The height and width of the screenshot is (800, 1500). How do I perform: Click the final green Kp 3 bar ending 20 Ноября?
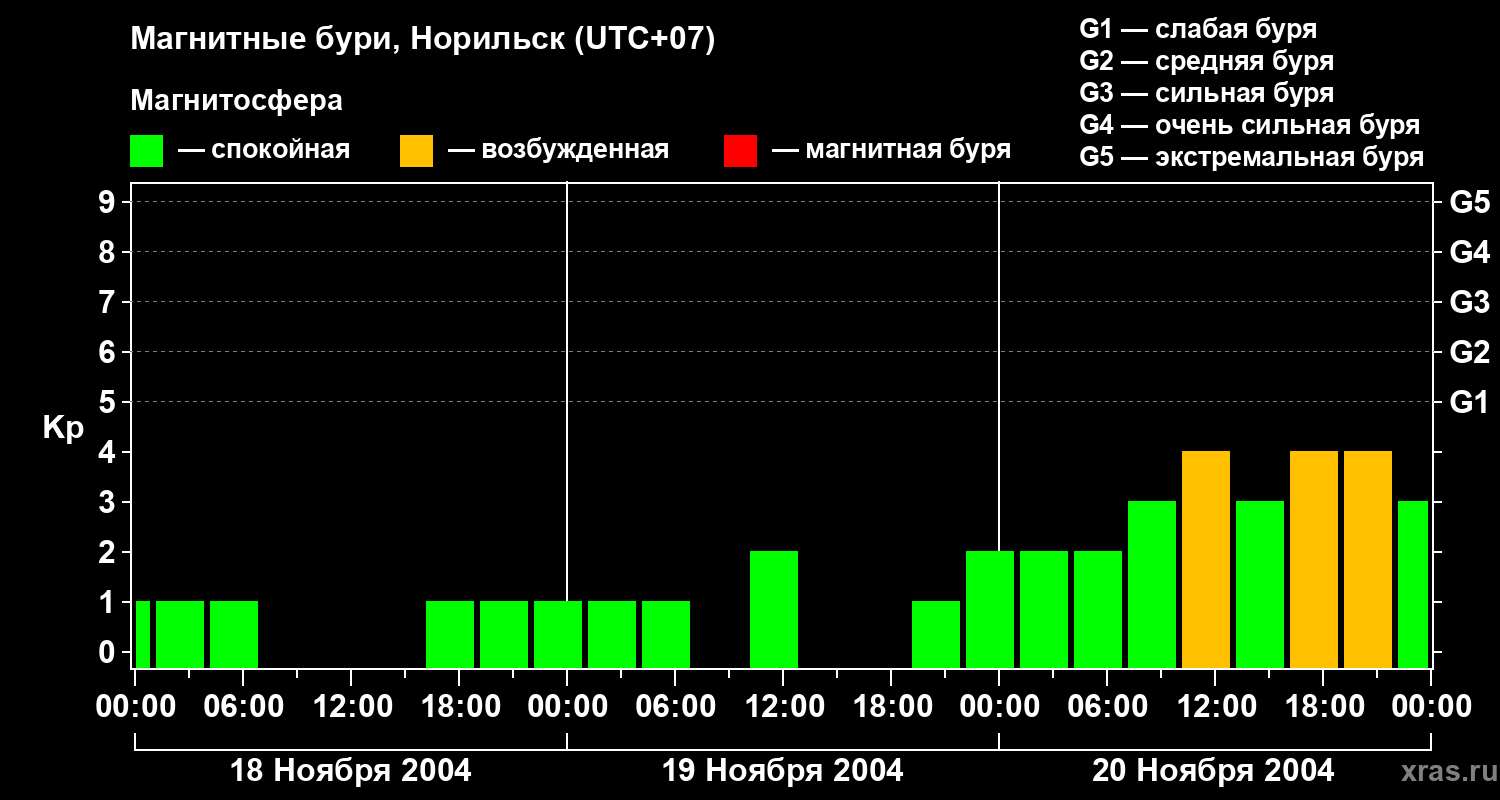click(1413, 584)
